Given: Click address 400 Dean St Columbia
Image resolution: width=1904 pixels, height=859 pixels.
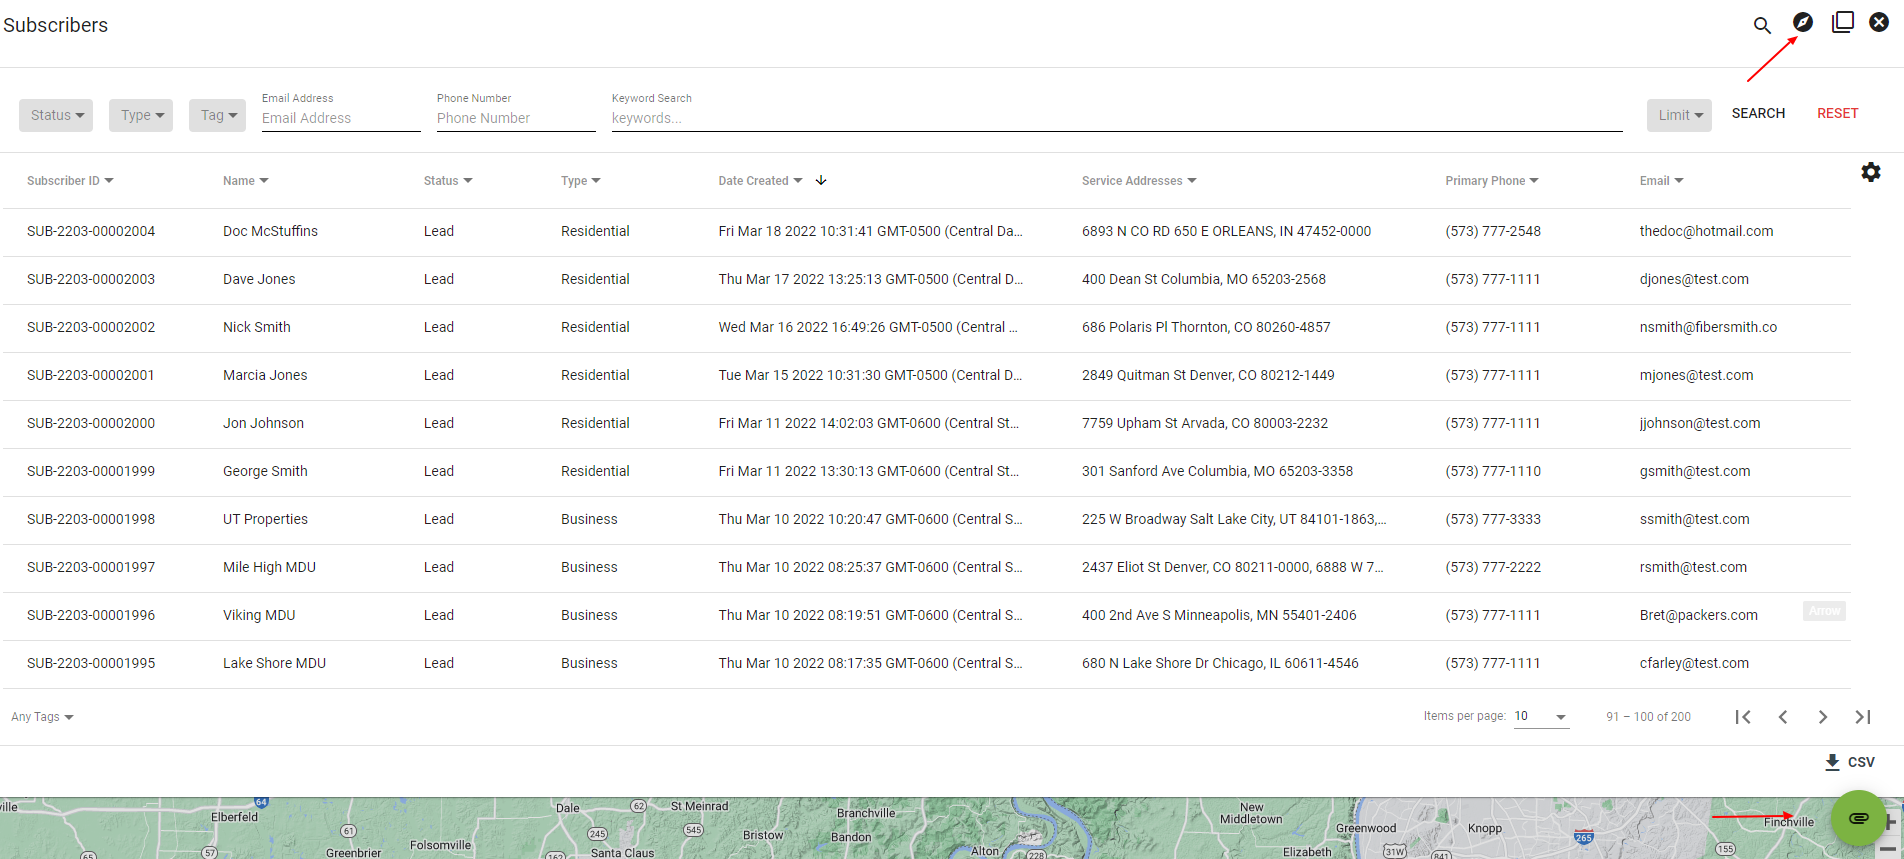Looking at the screenshot, I should [1204, 279].
